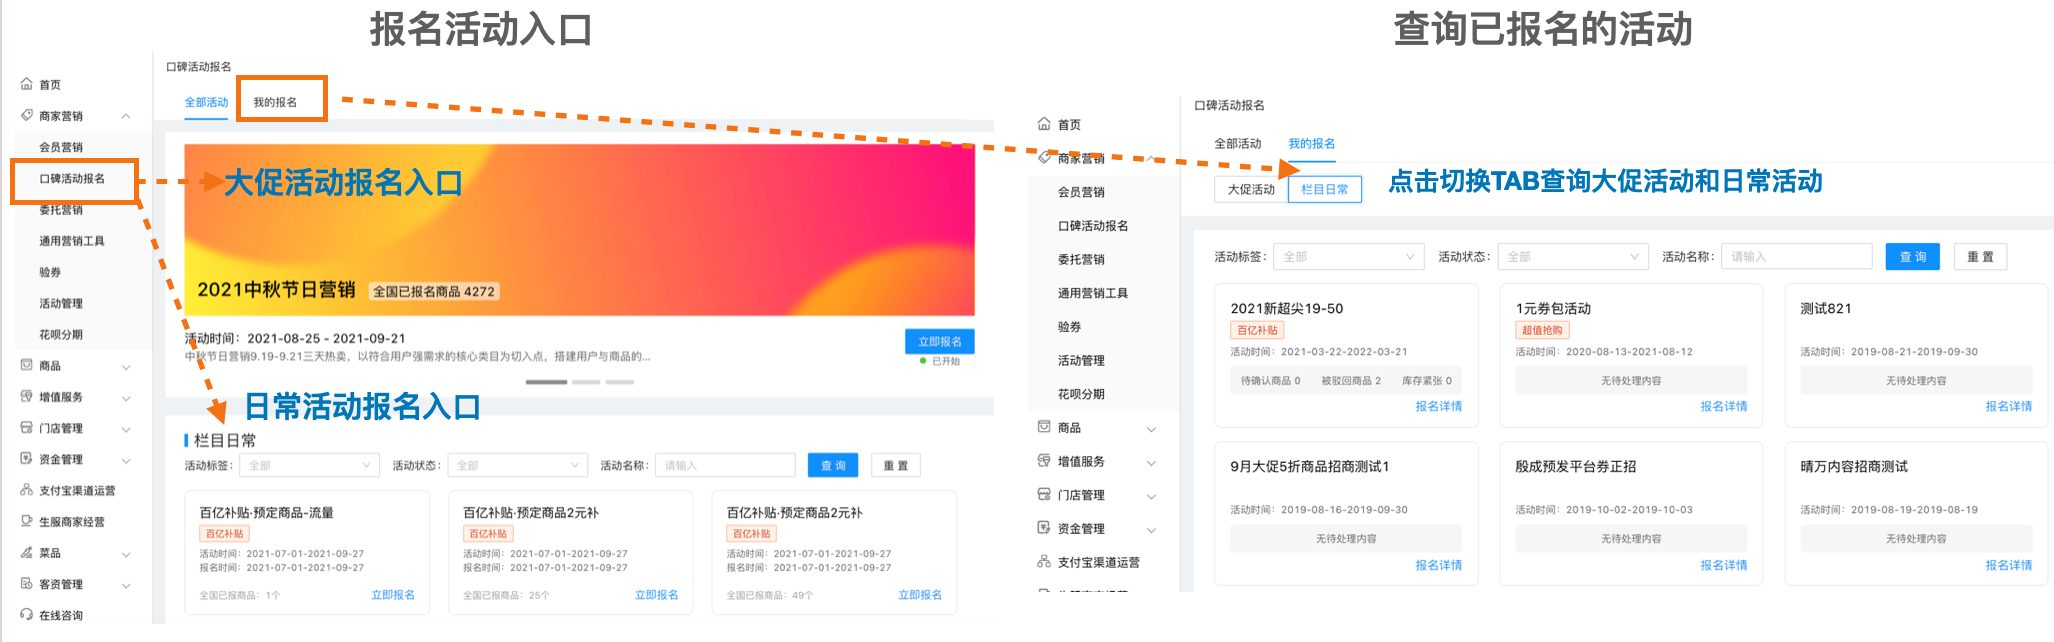Open 会员营销 in left panel sidebar
The width and height of the screenshot is (2054, 642).
(x=61, y=147)
